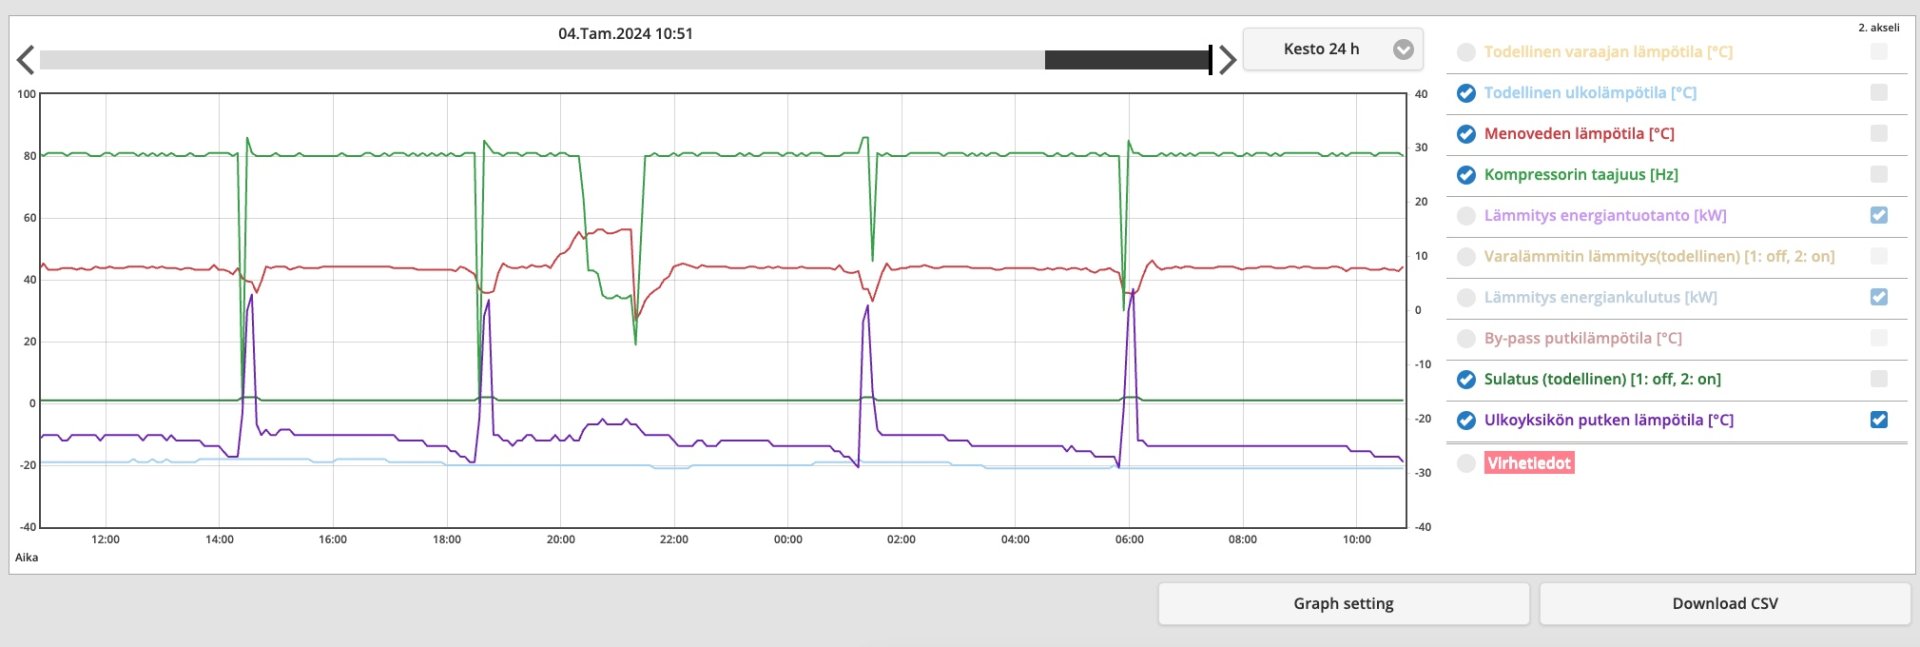Viewport: 1920px width, 647px height.
Task: Click the right arrow to advance time range
Action: 1227,60
